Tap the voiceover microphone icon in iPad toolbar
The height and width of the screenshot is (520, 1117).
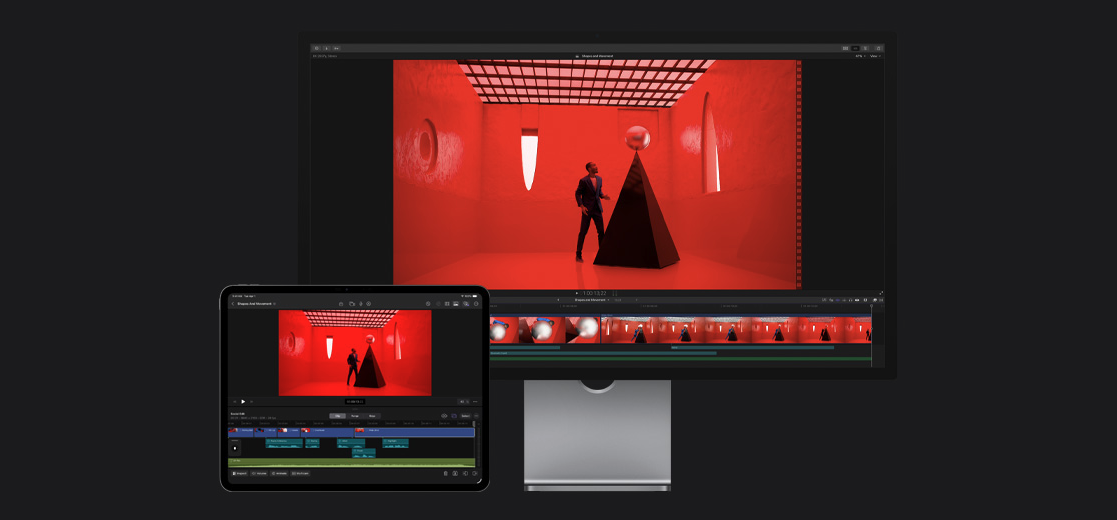point(360,303)
